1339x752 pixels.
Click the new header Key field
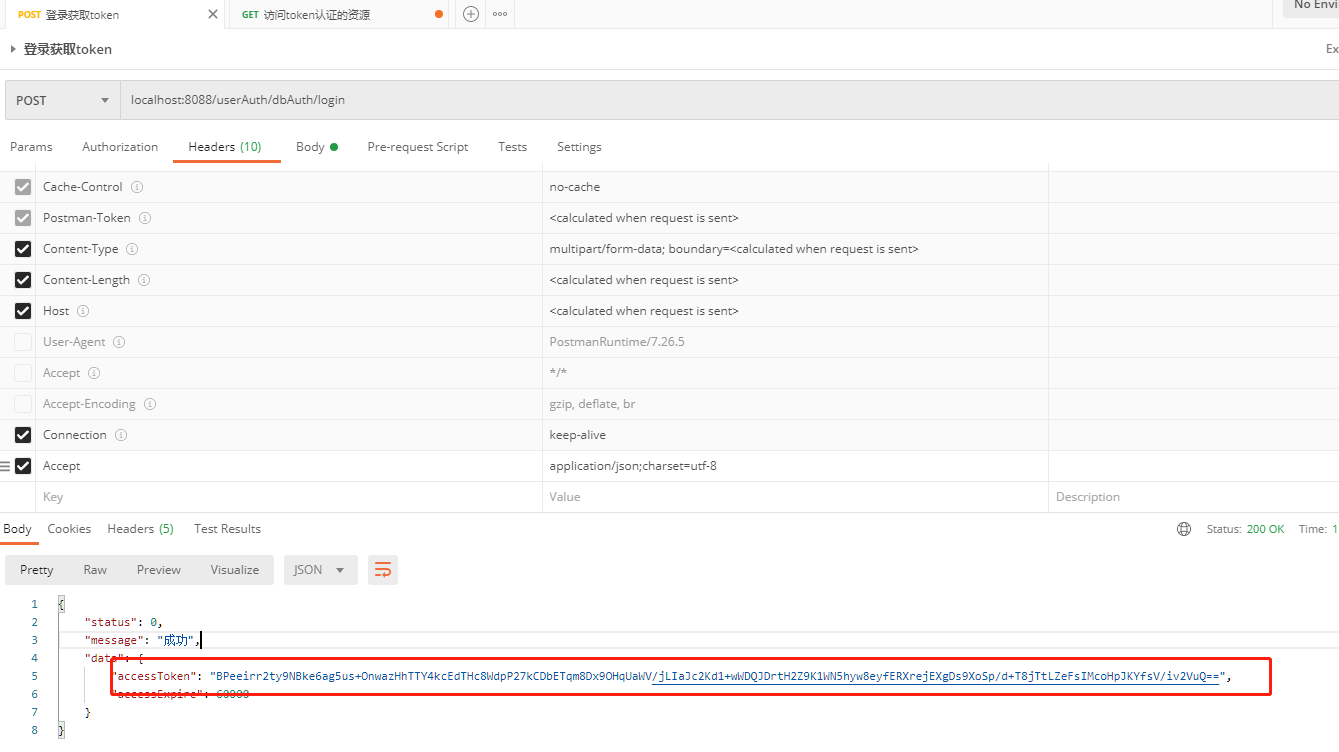tap(289, 497)
